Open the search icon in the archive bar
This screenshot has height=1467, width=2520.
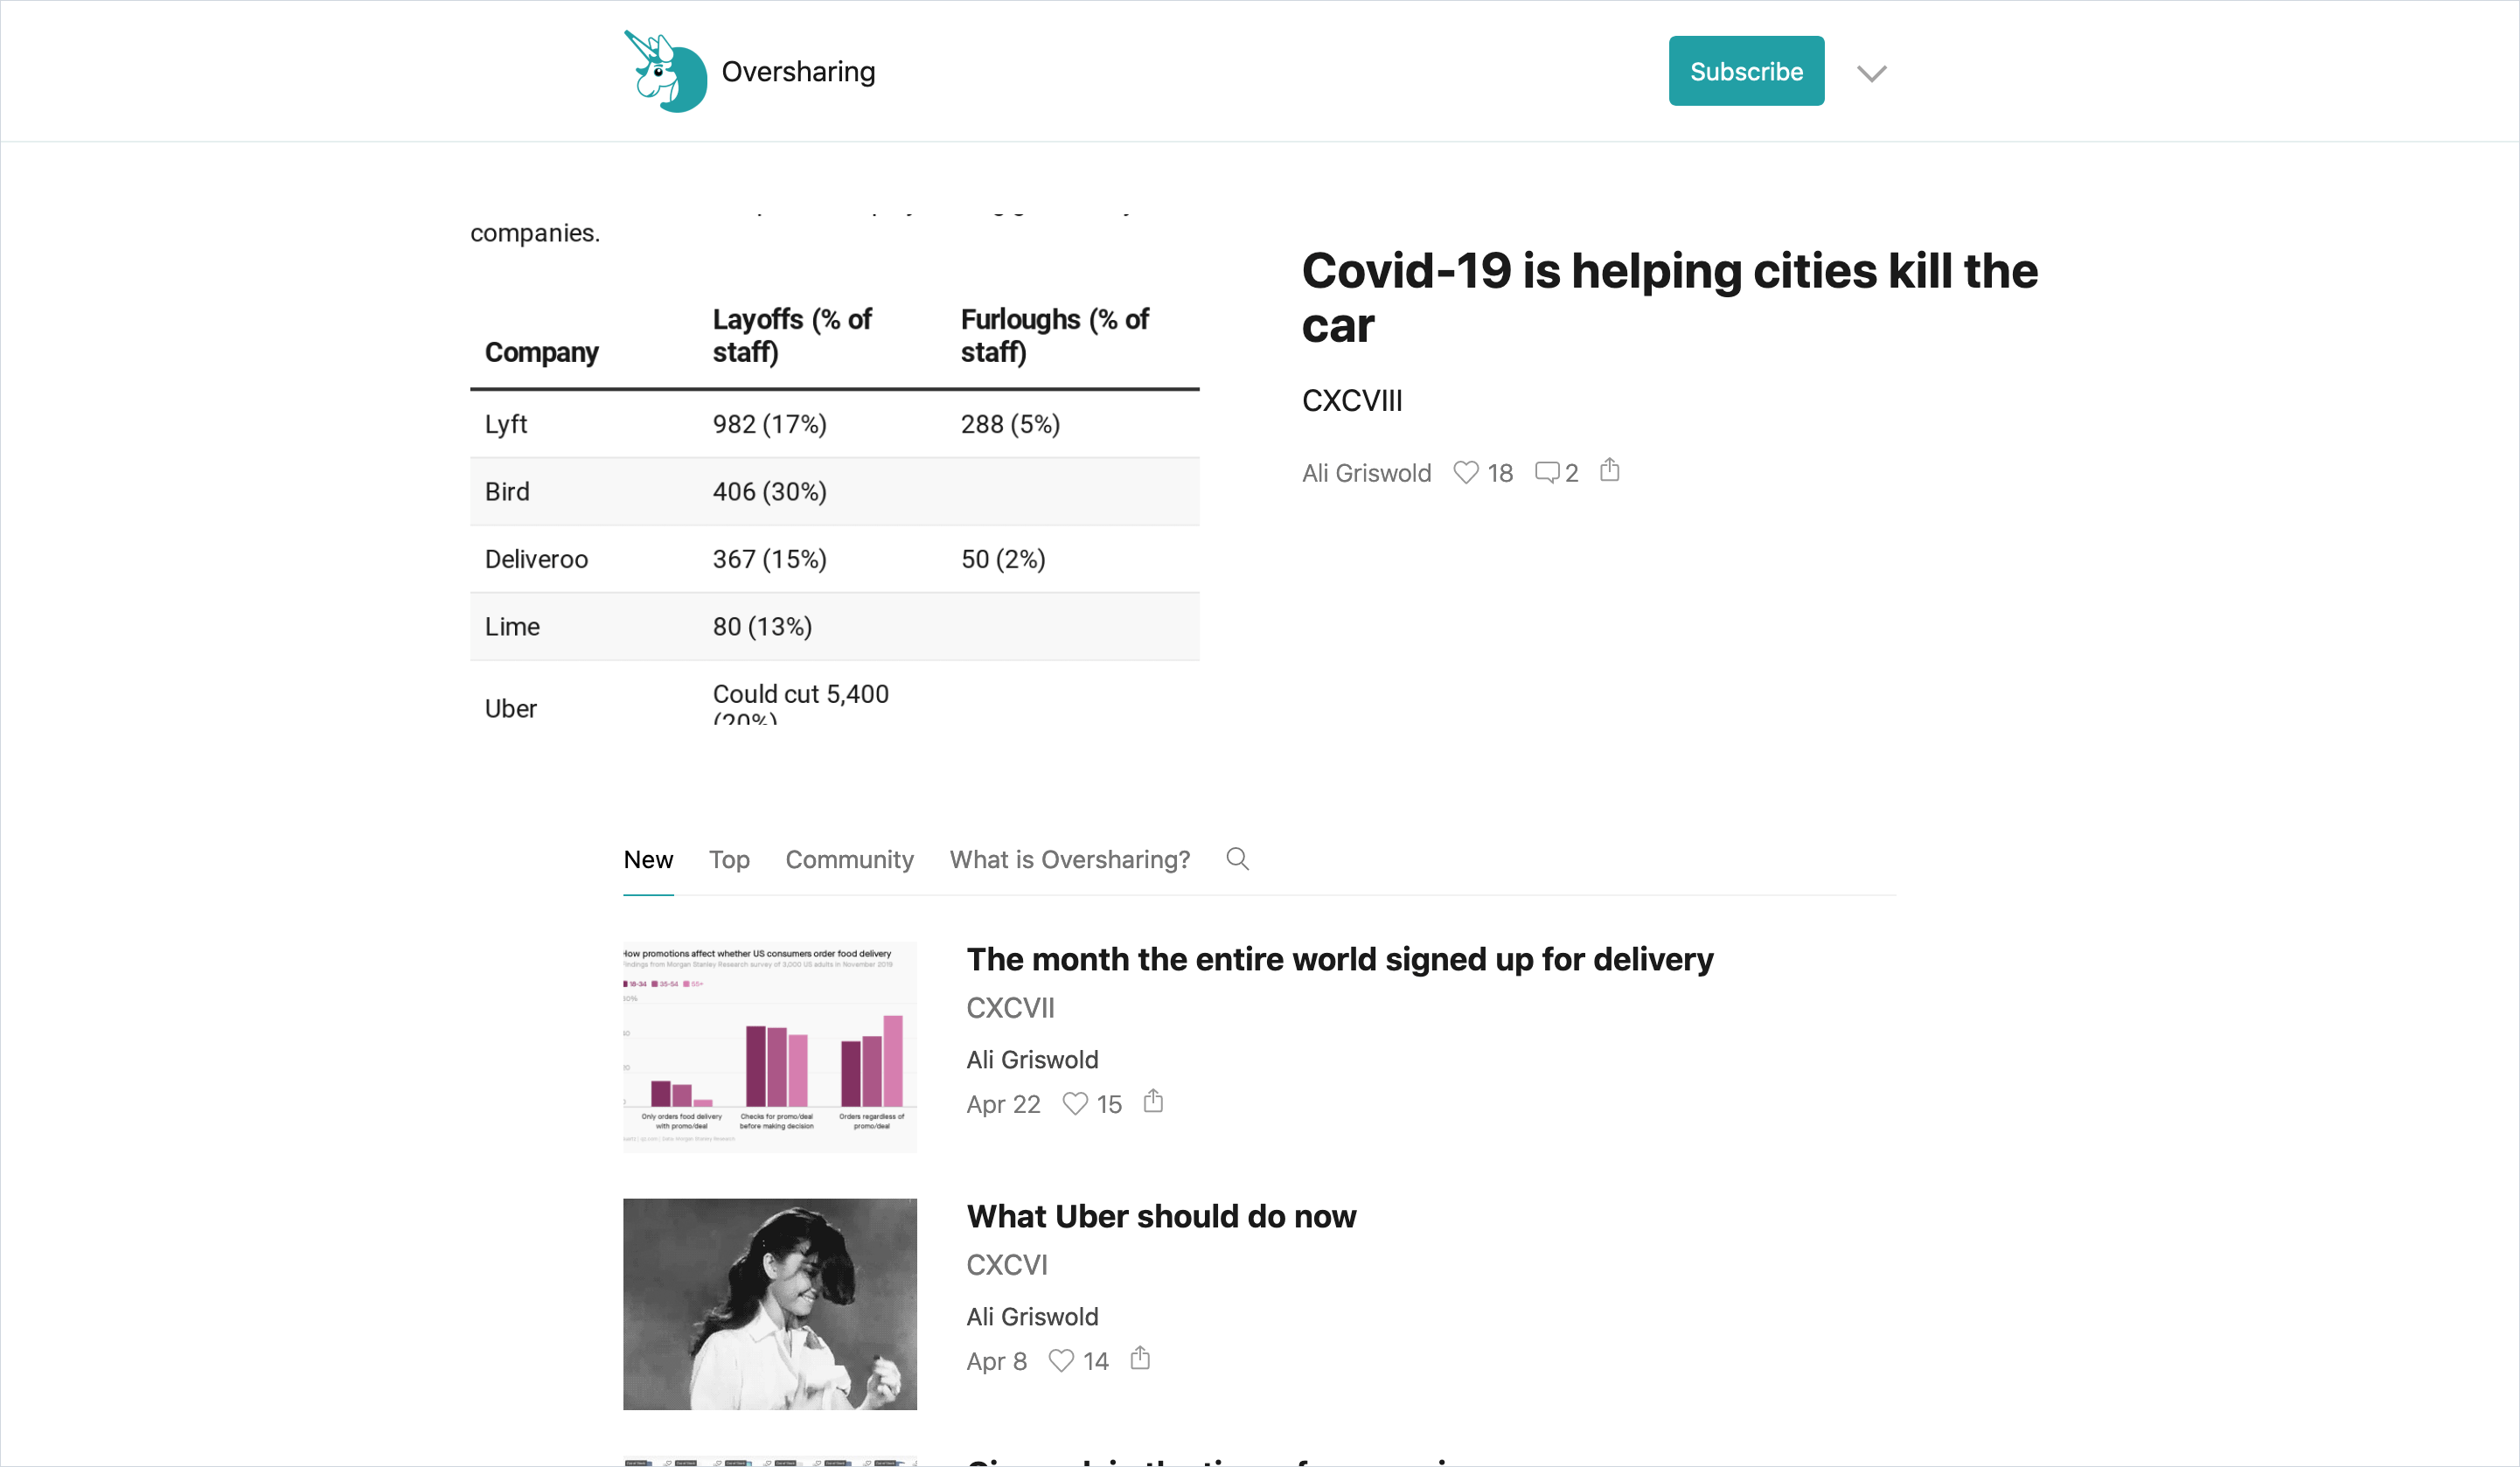click(x=1237, y=859)
